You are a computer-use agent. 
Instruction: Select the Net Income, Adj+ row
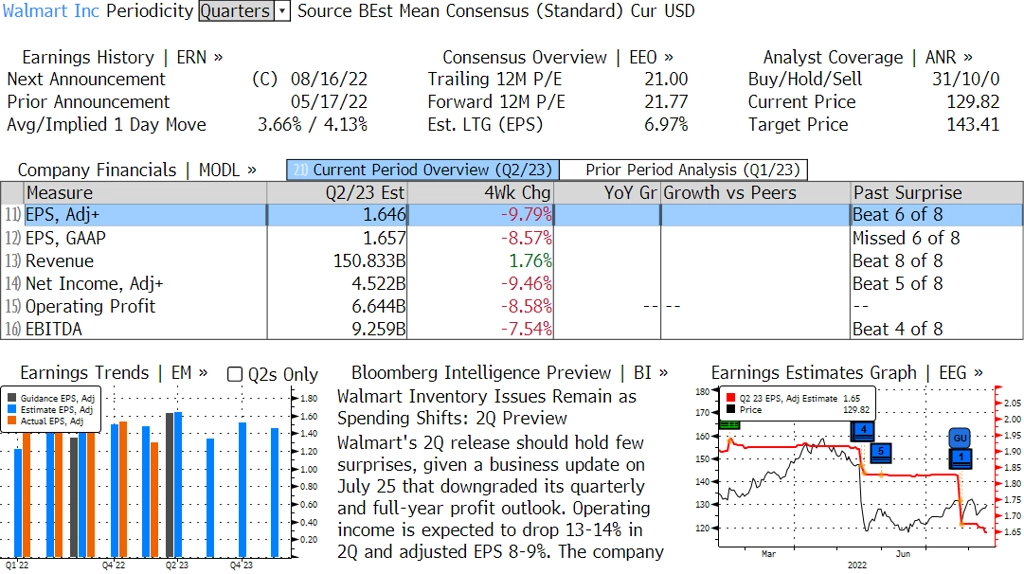[512, 283]
